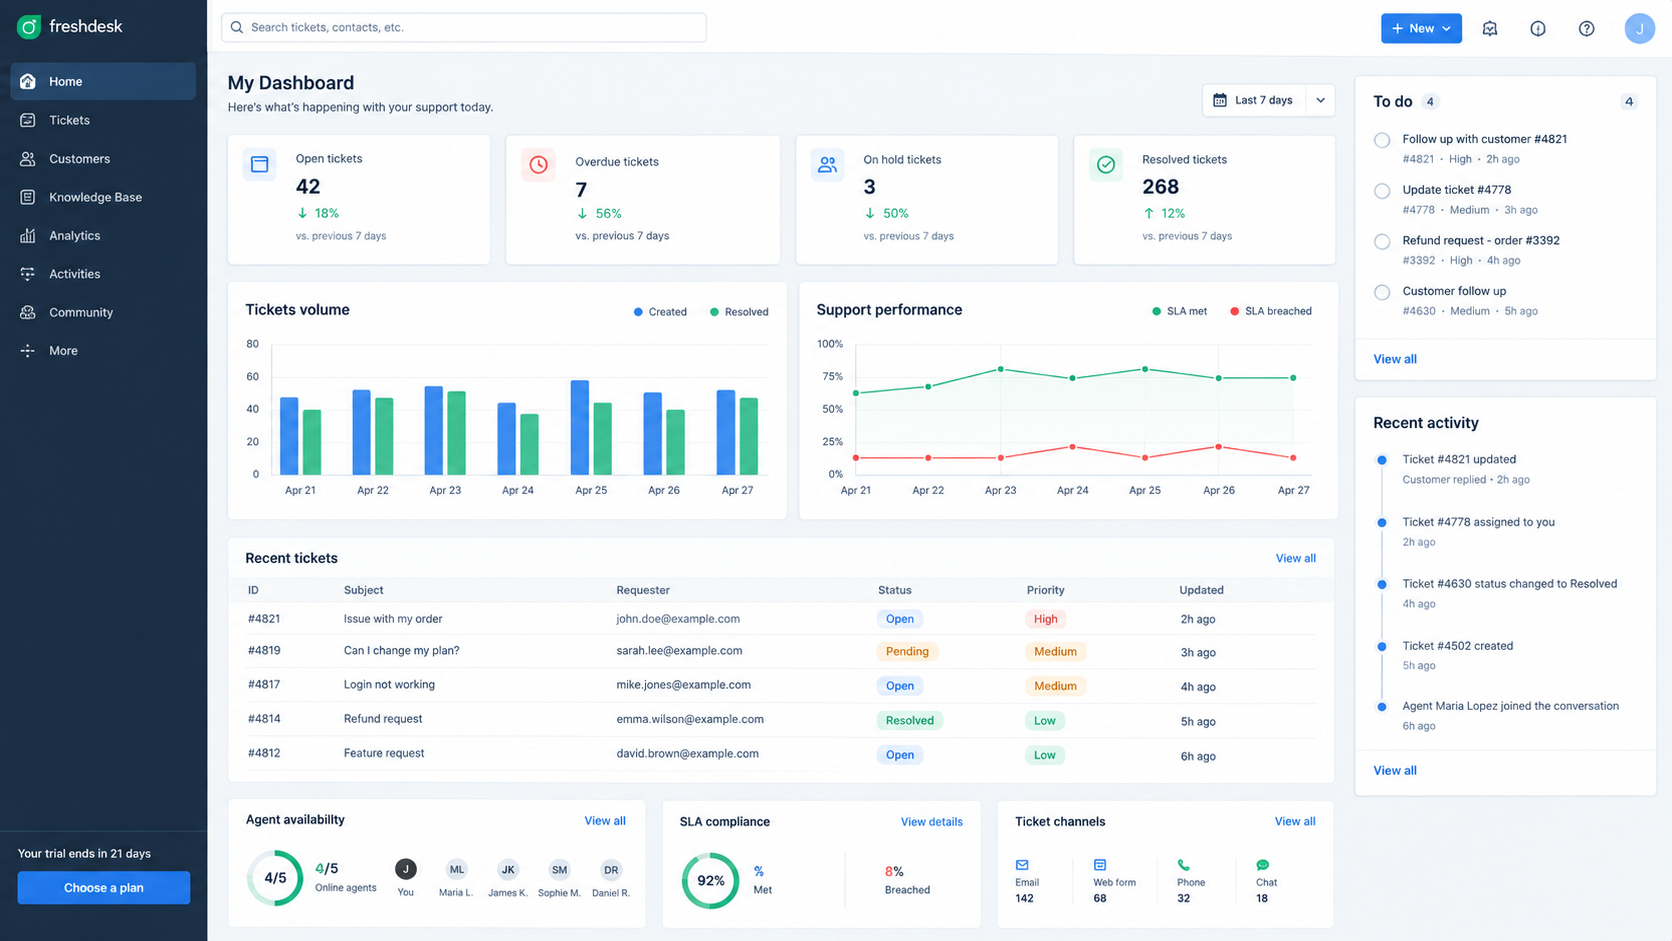The width and height of the screenshot is (1672, 941).
Task: Mark 'Follow up with customer #4821' done
Action: [x=1382, y=140]
